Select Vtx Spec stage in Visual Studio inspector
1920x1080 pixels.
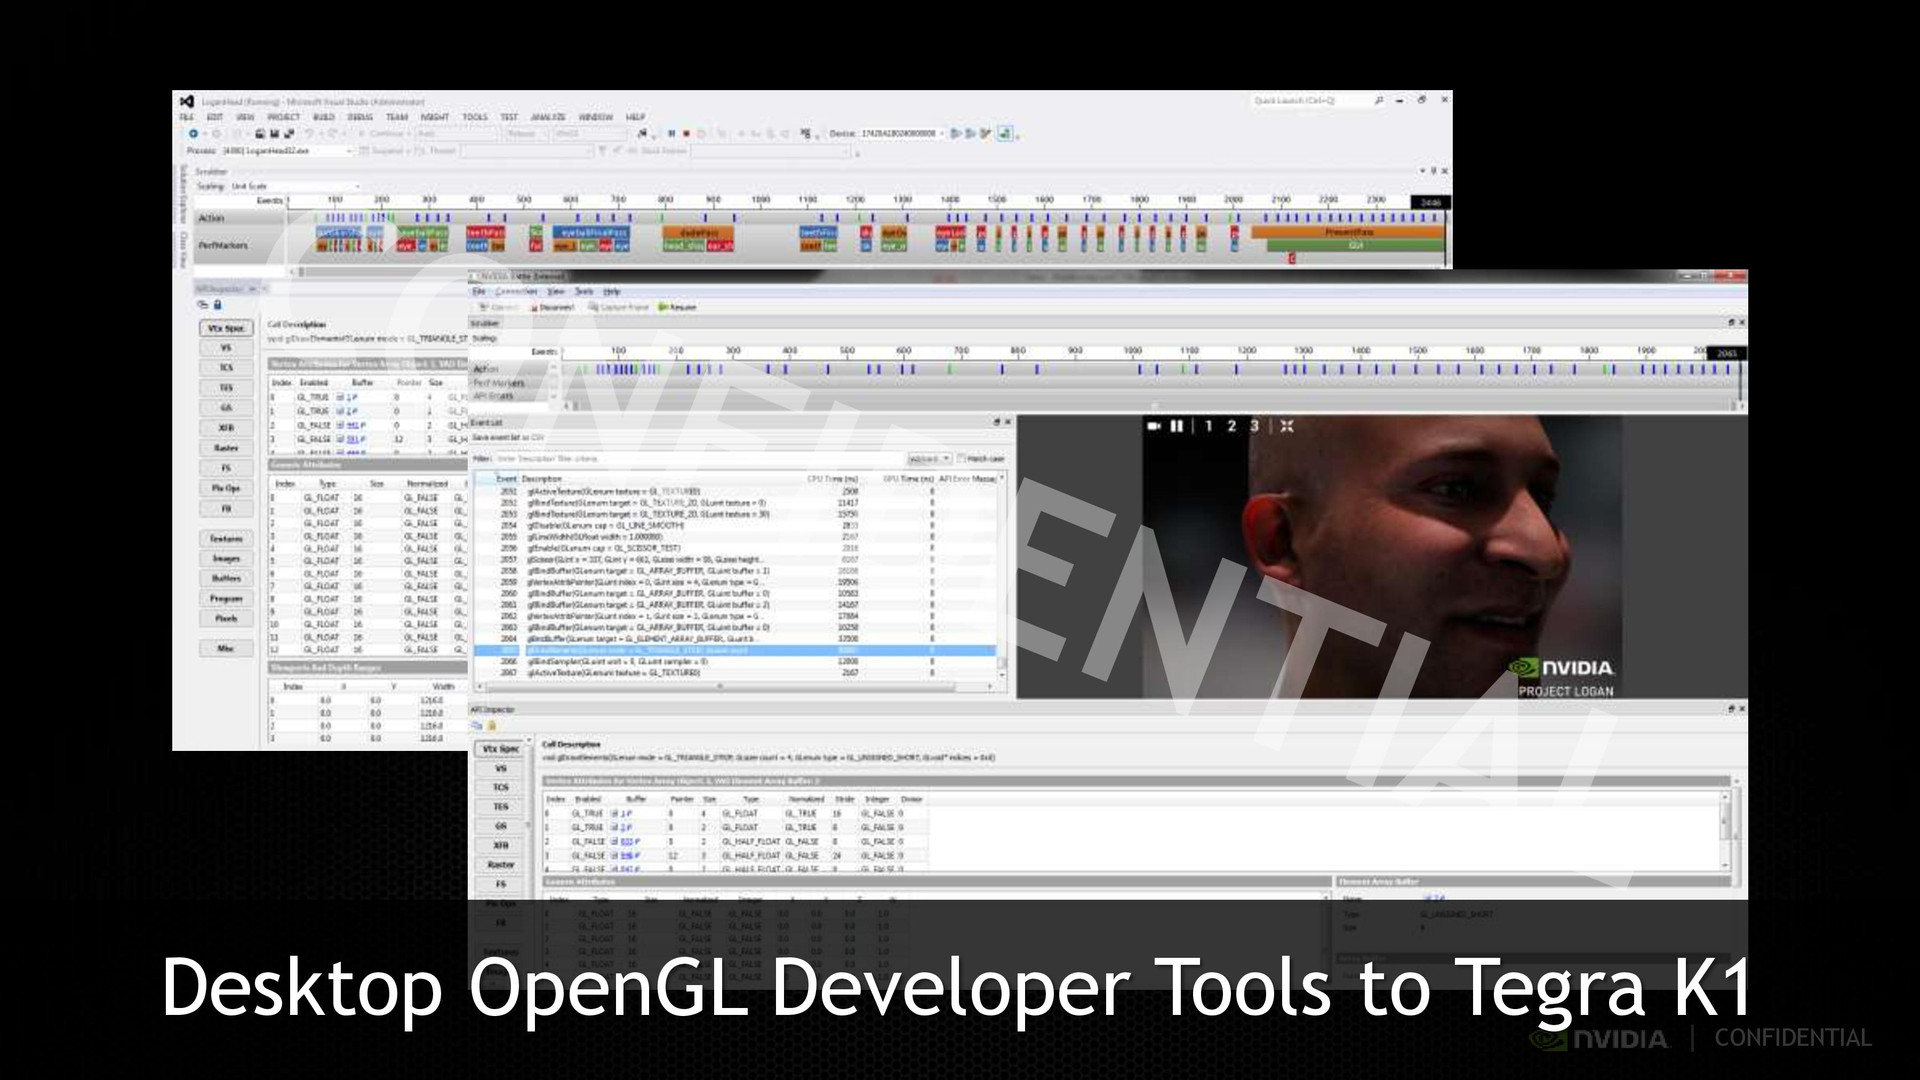click(226, 328)
